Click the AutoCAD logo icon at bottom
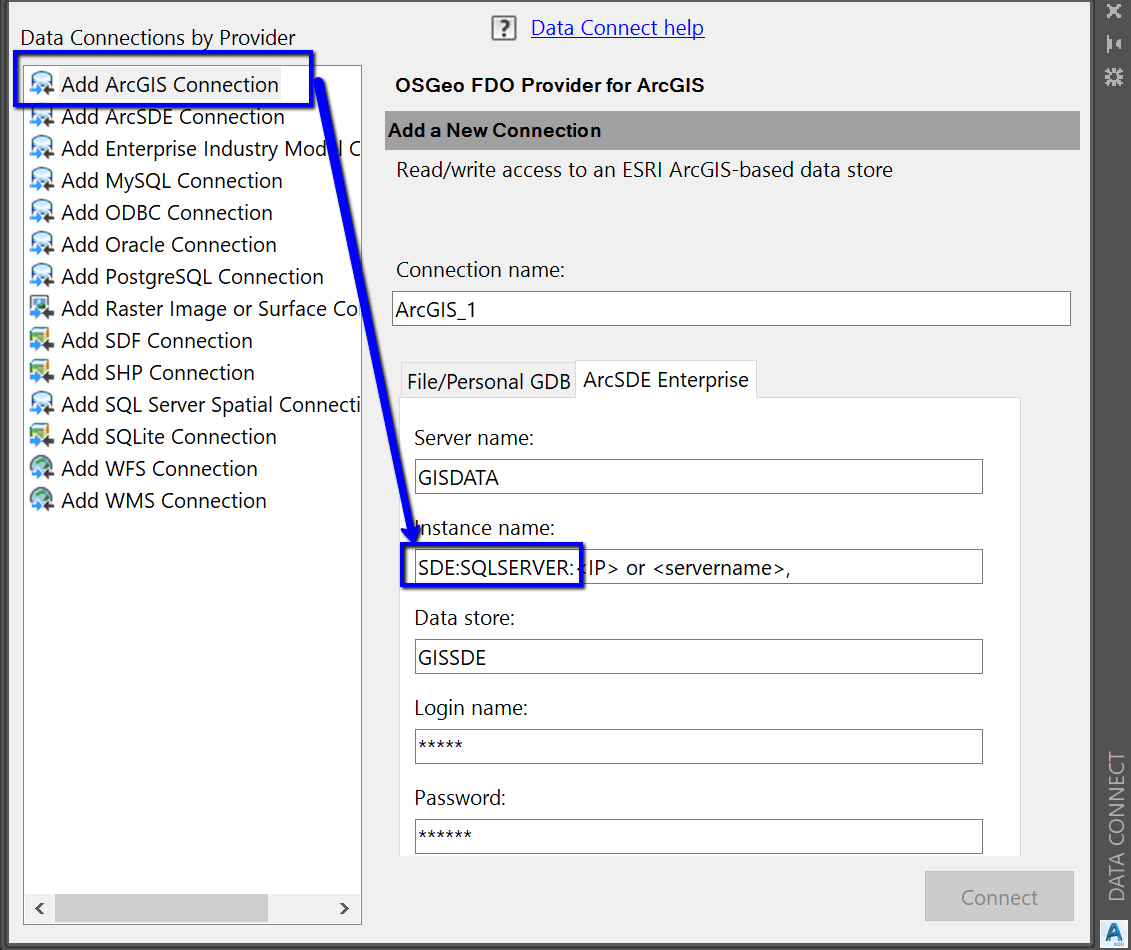This screenshot has height=950, width=1131. pos(1114,933)
